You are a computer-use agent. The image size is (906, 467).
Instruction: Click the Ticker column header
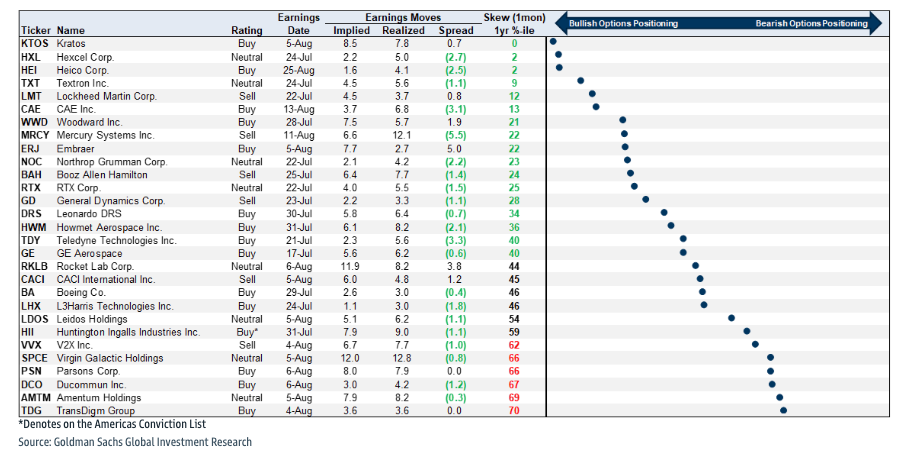point(34,31)
